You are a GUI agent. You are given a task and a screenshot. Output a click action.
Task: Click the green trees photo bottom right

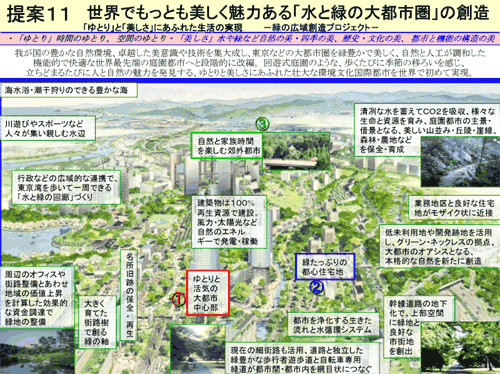click(460, 348)
